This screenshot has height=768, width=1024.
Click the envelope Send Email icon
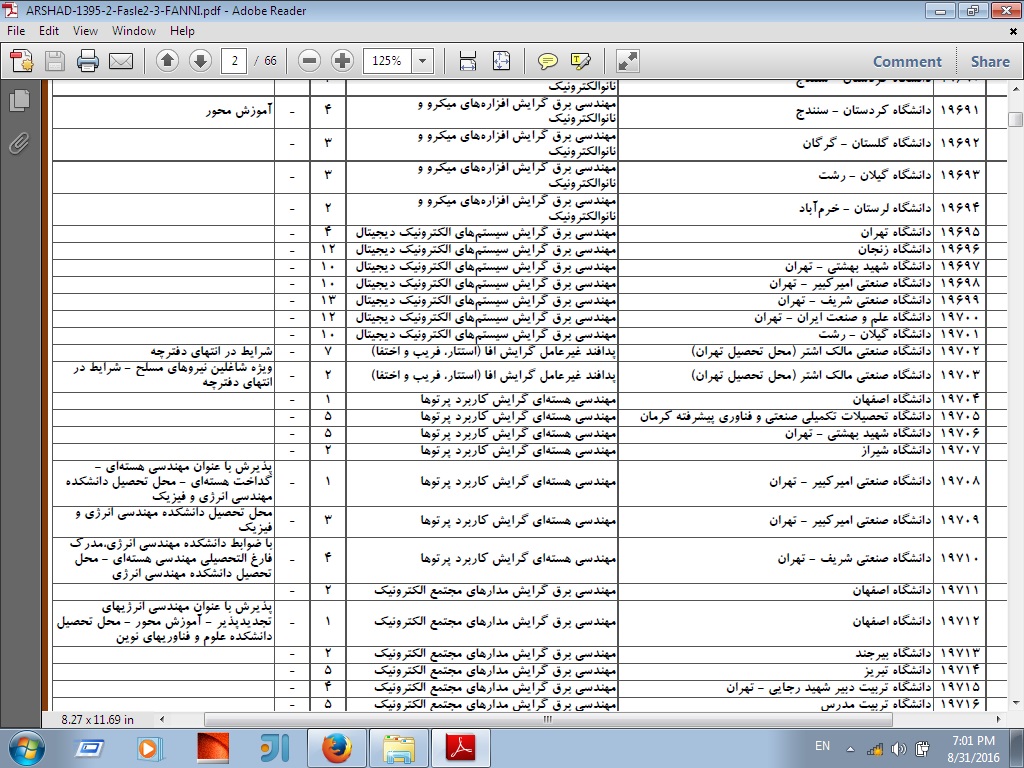[x=121, y=61]
